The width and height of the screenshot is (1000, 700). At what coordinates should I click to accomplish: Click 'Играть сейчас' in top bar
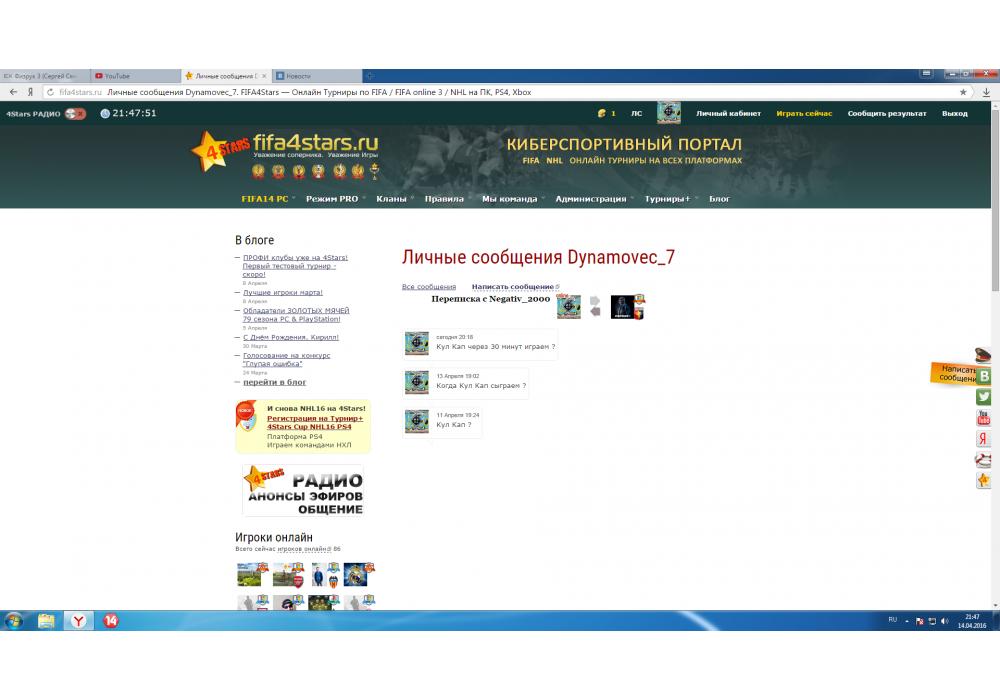click(x=804, y=113)
